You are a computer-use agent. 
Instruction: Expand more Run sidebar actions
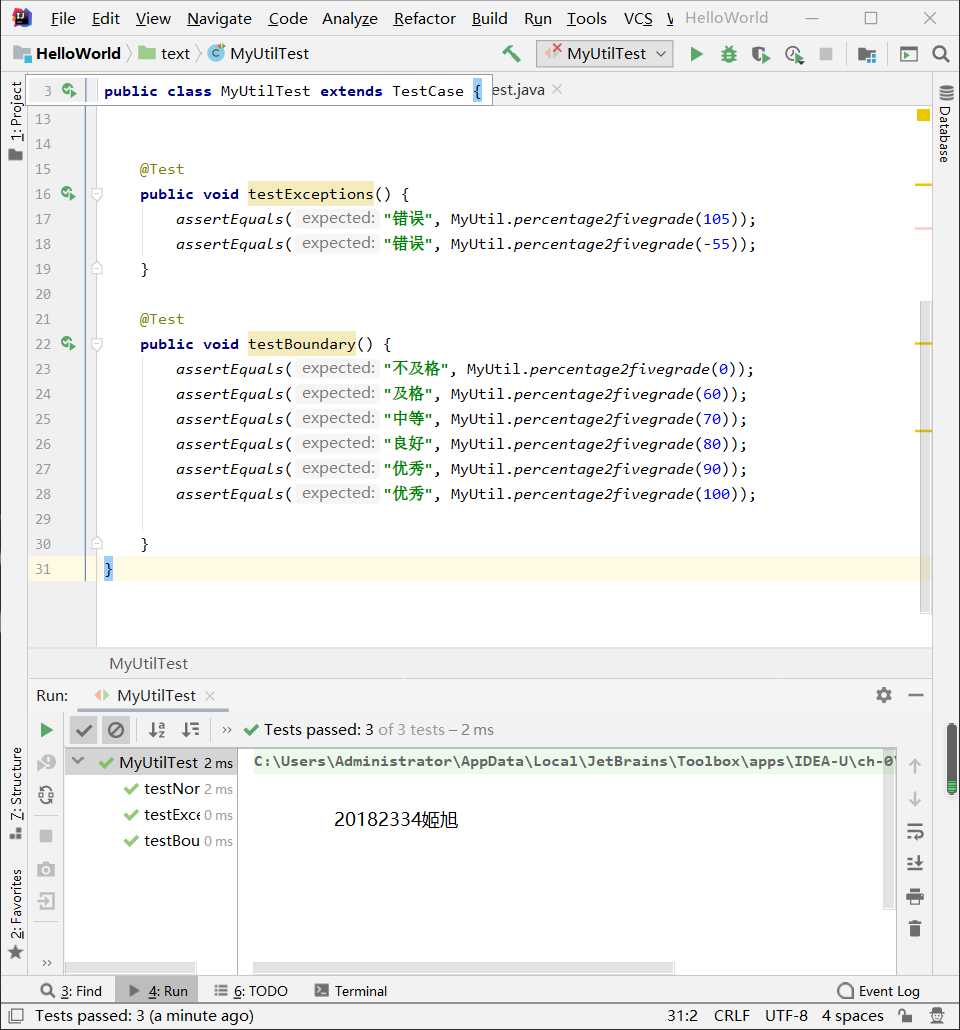46,963
